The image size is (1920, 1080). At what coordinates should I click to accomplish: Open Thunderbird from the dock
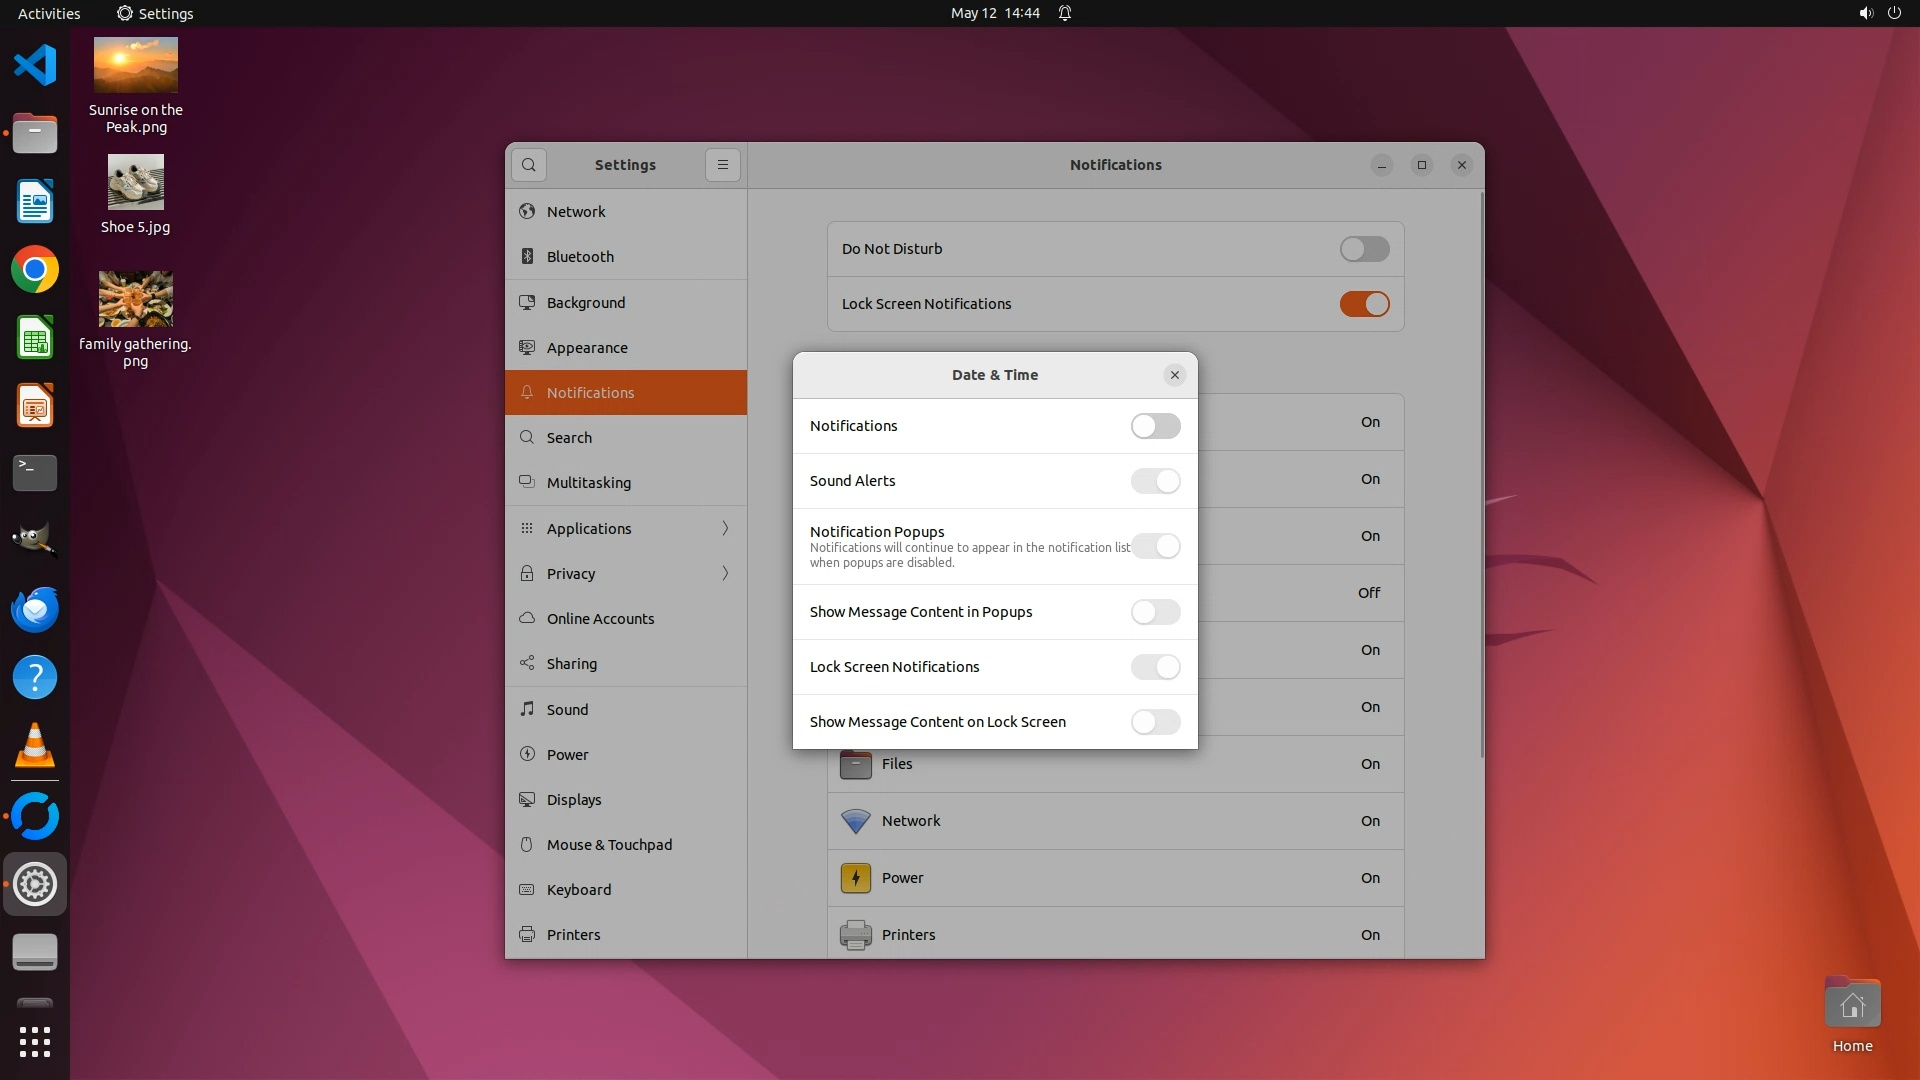35,610
